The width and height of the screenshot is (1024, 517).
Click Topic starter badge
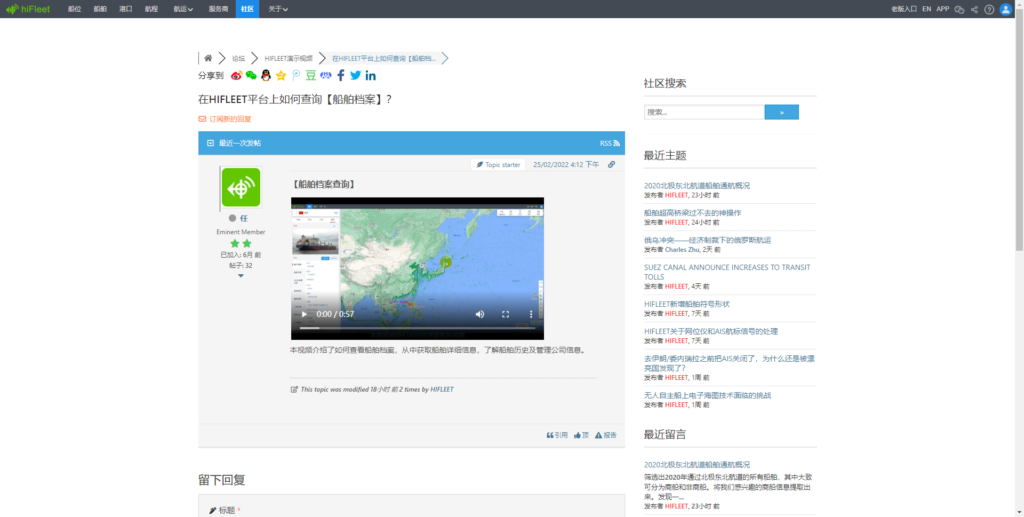498,164
